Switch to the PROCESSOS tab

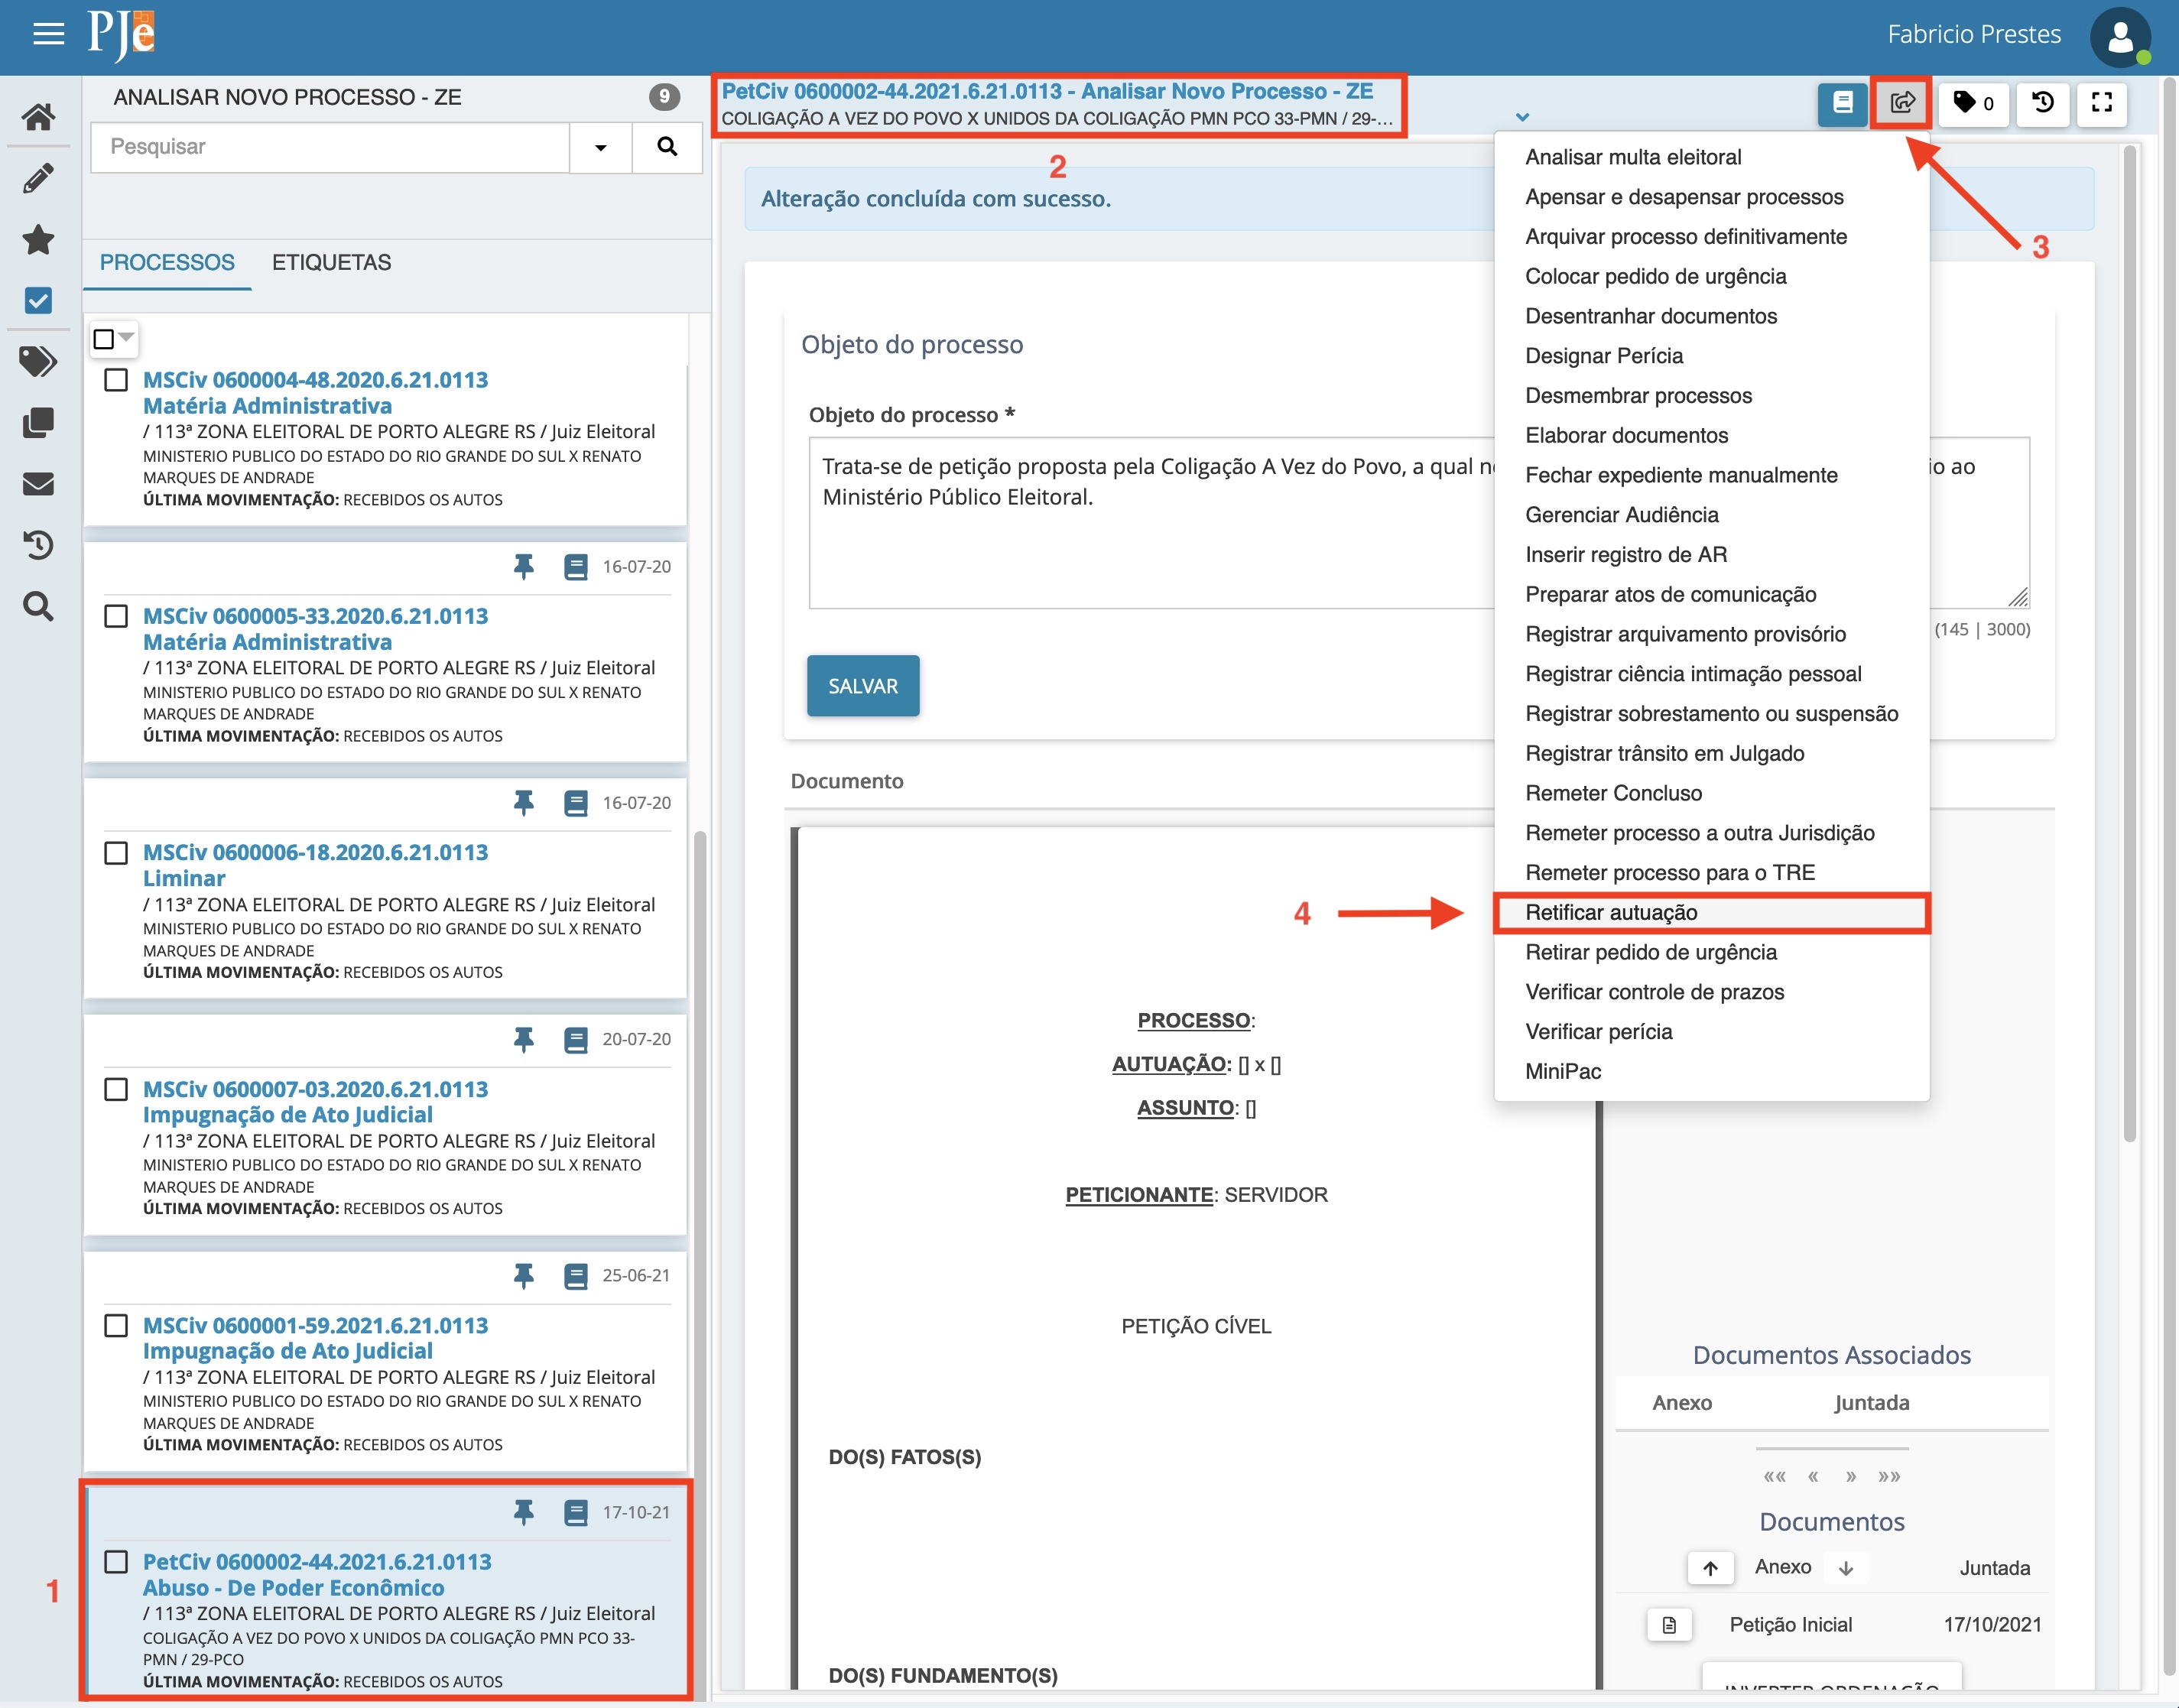[167, 262]
